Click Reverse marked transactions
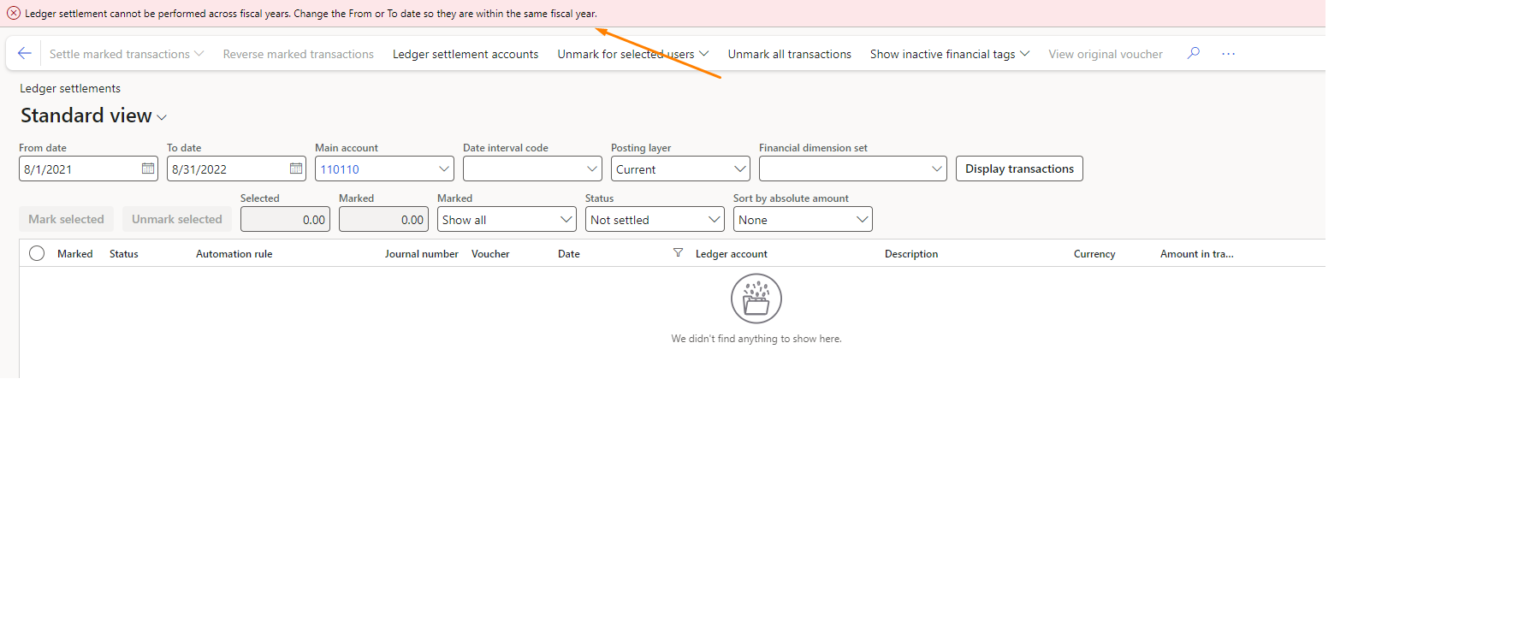The width and height of the screenshot is (1536, 621). tap(298, 54)
